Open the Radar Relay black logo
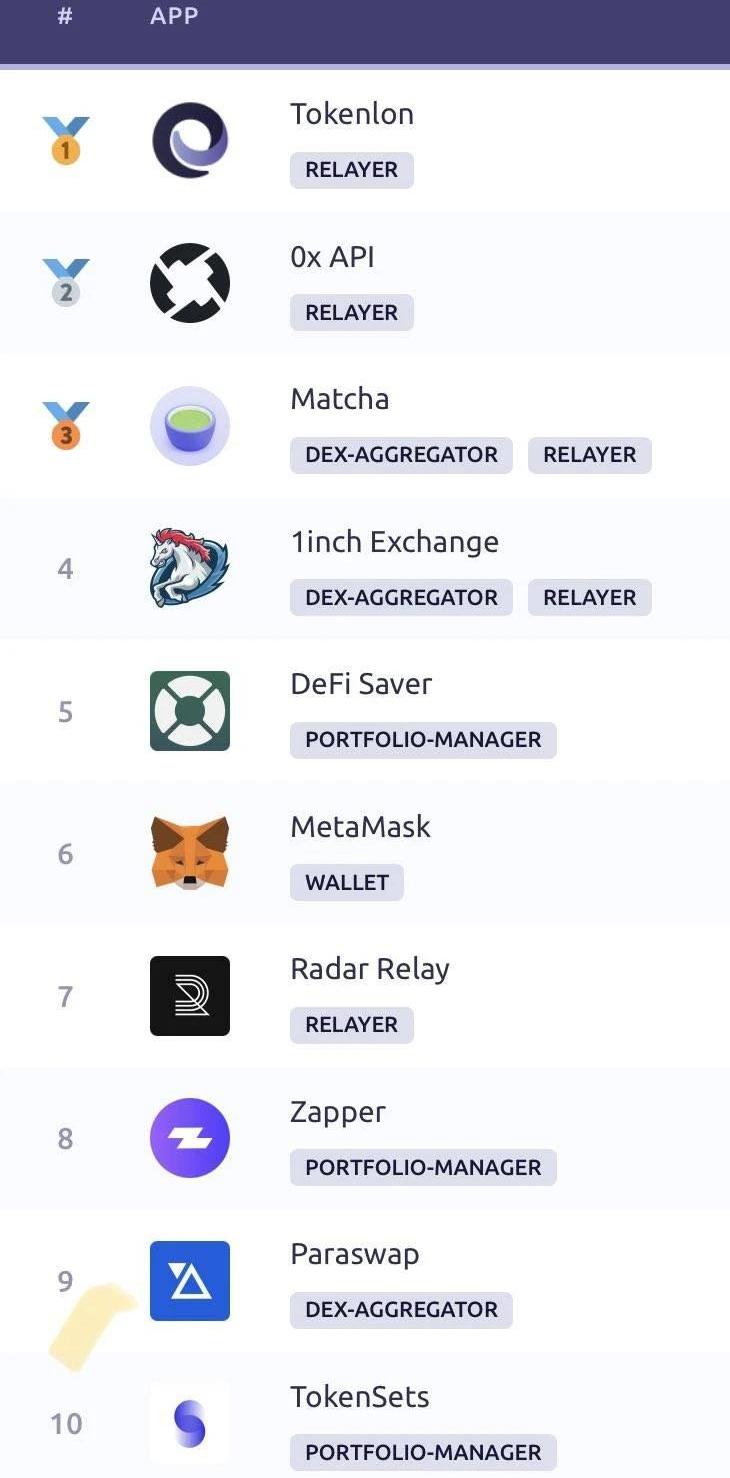Screen dimensions: 730x1478 pyautogui.click(x=190, y=996)
